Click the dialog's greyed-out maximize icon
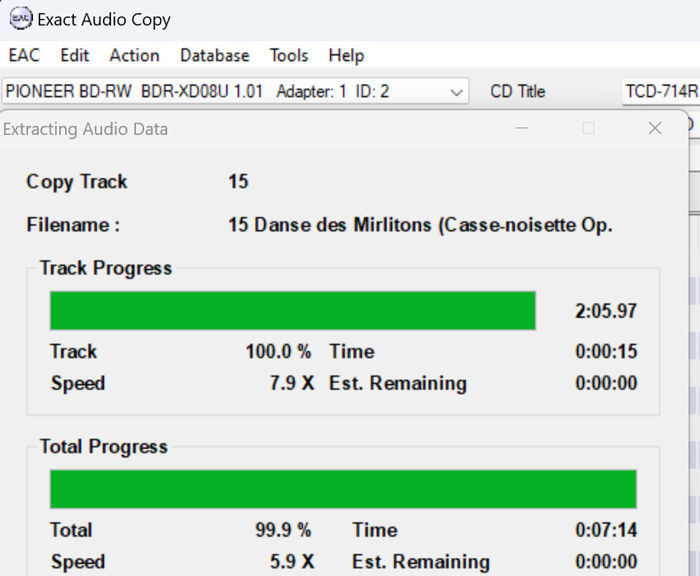Image resolution: width=700 pixels, height=576 pixels. coord(588,129)
